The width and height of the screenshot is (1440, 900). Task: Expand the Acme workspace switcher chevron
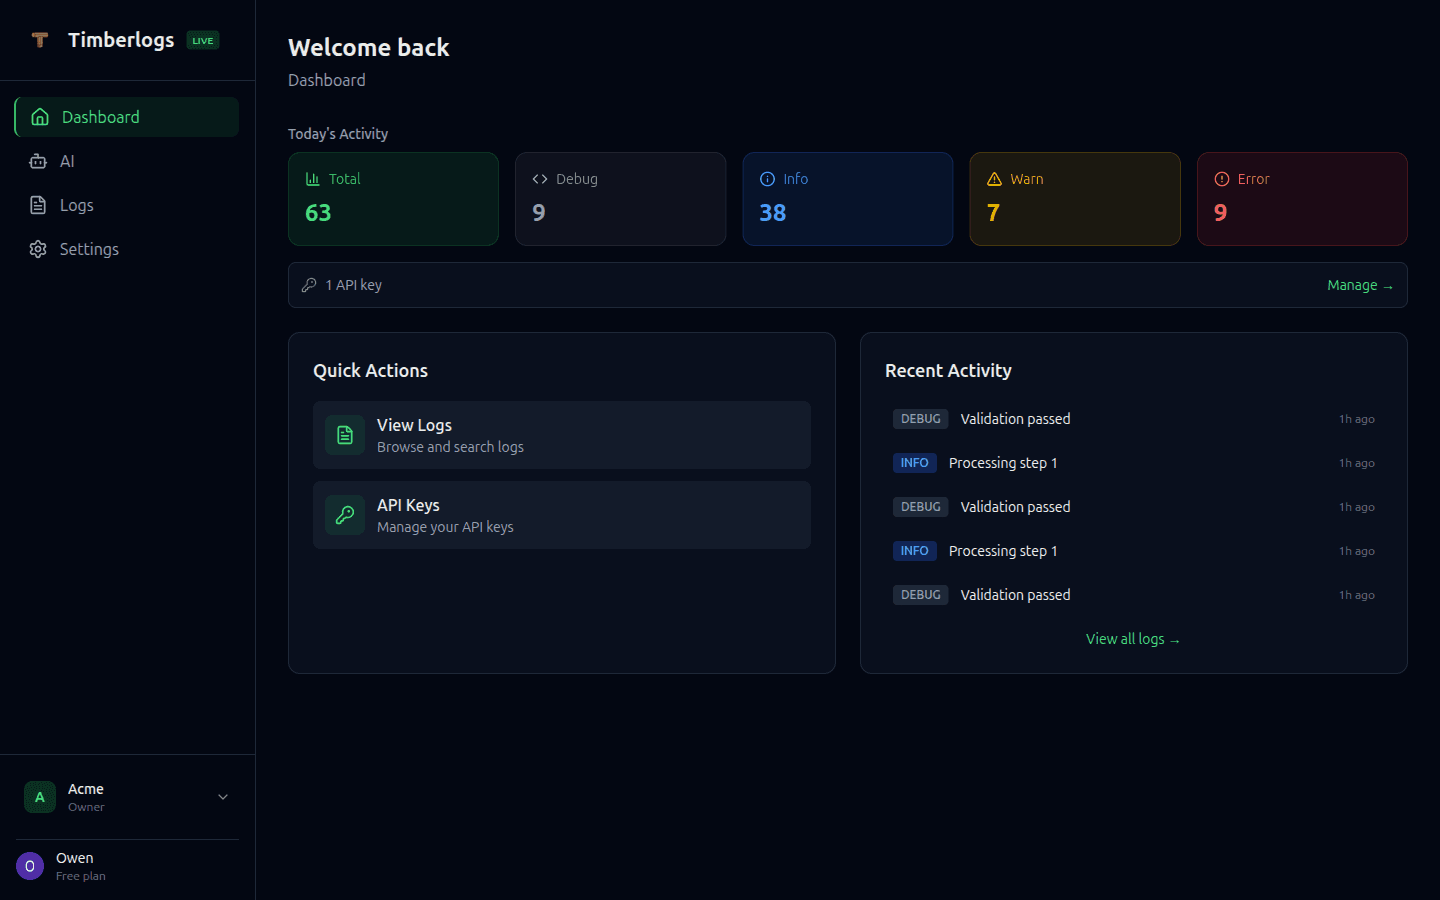(222, 797)
